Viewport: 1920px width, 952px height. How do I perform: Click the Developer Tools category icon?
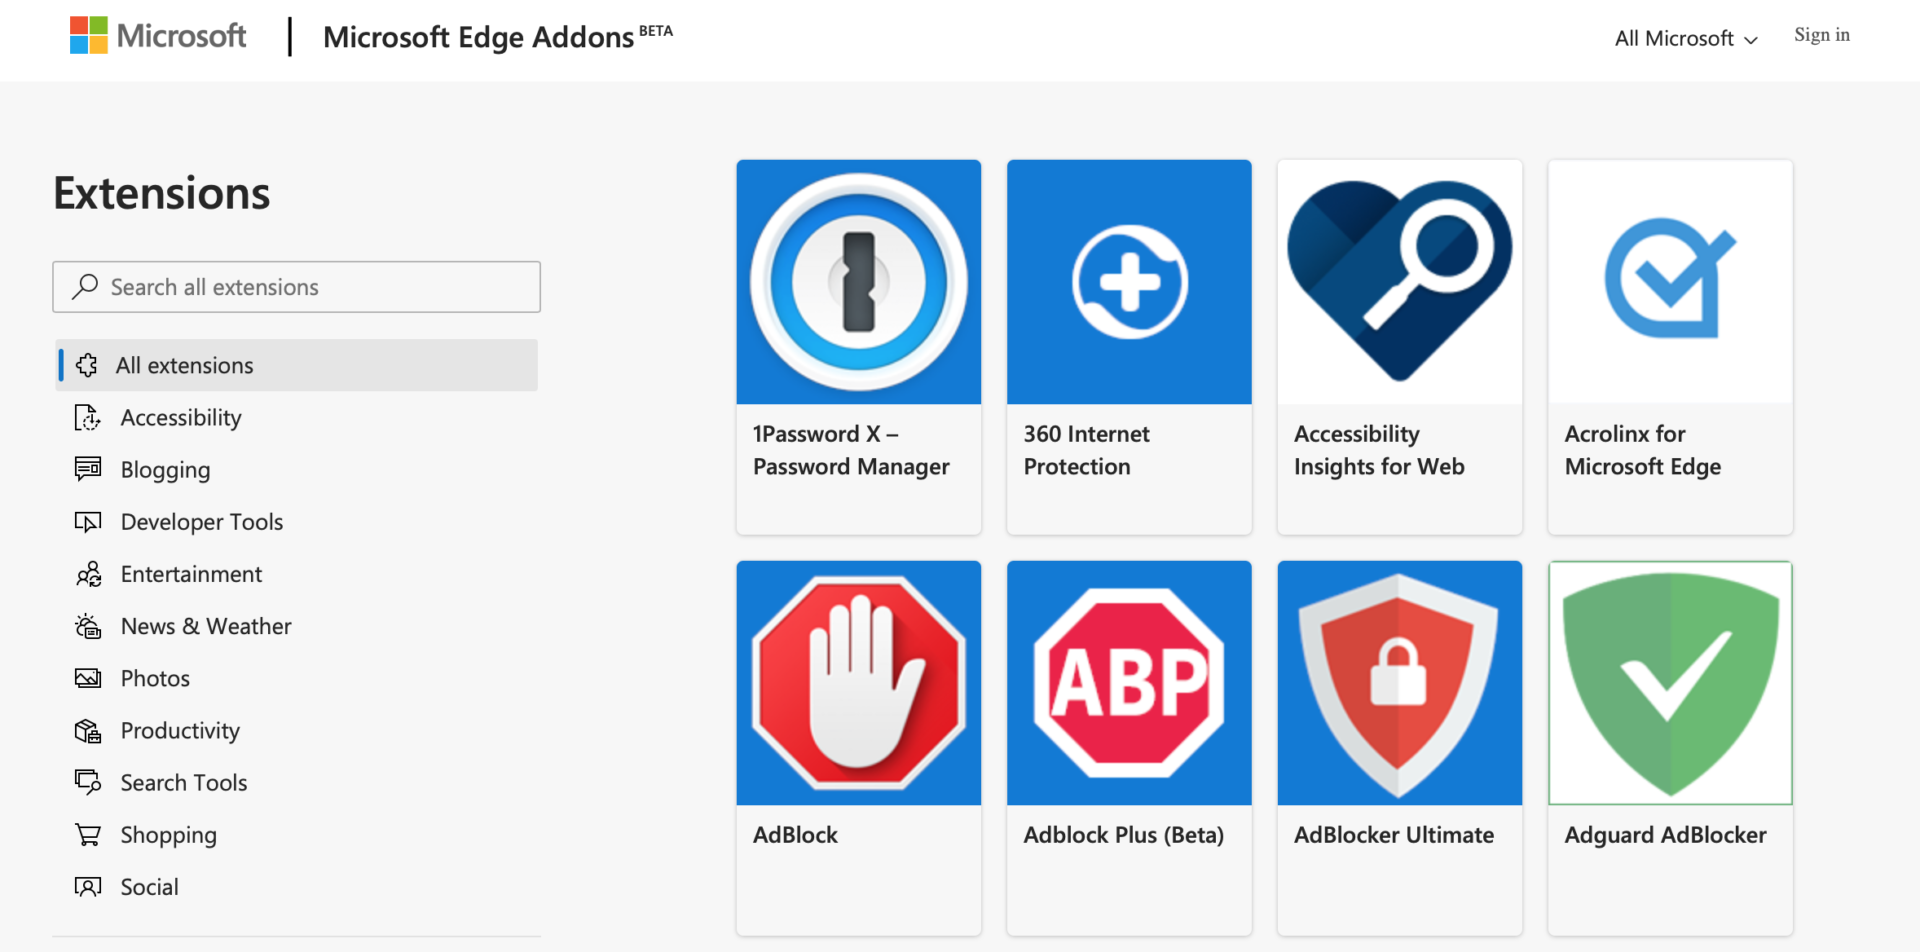tap(88, 521)
